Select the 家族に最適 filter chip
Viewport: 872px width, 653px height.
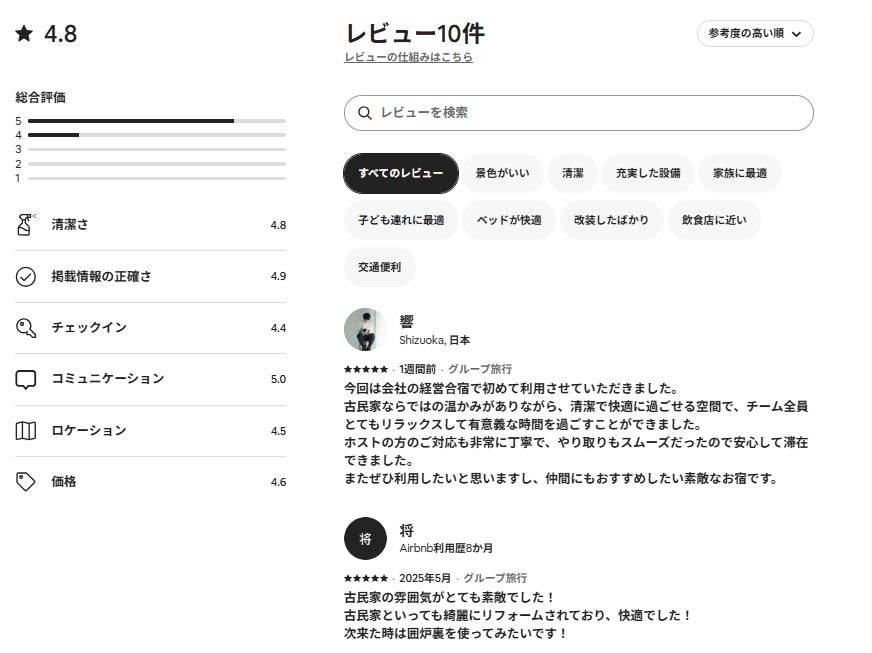(740, 173)
